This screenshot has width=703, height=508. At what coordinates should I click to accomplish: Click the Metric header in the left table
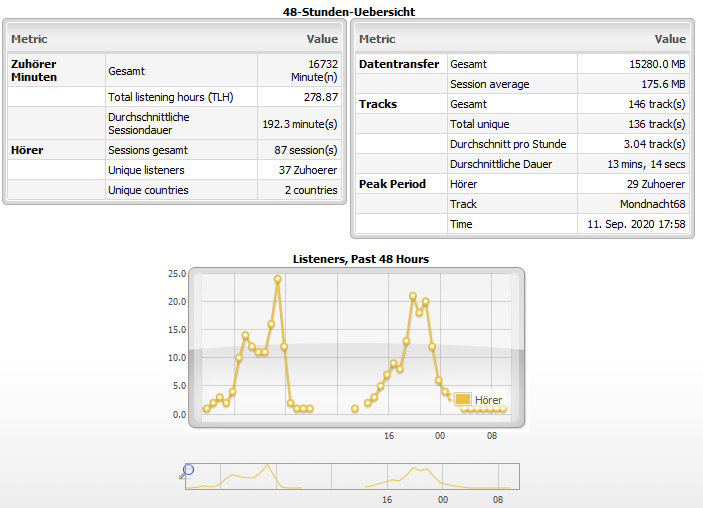point(29,39)
